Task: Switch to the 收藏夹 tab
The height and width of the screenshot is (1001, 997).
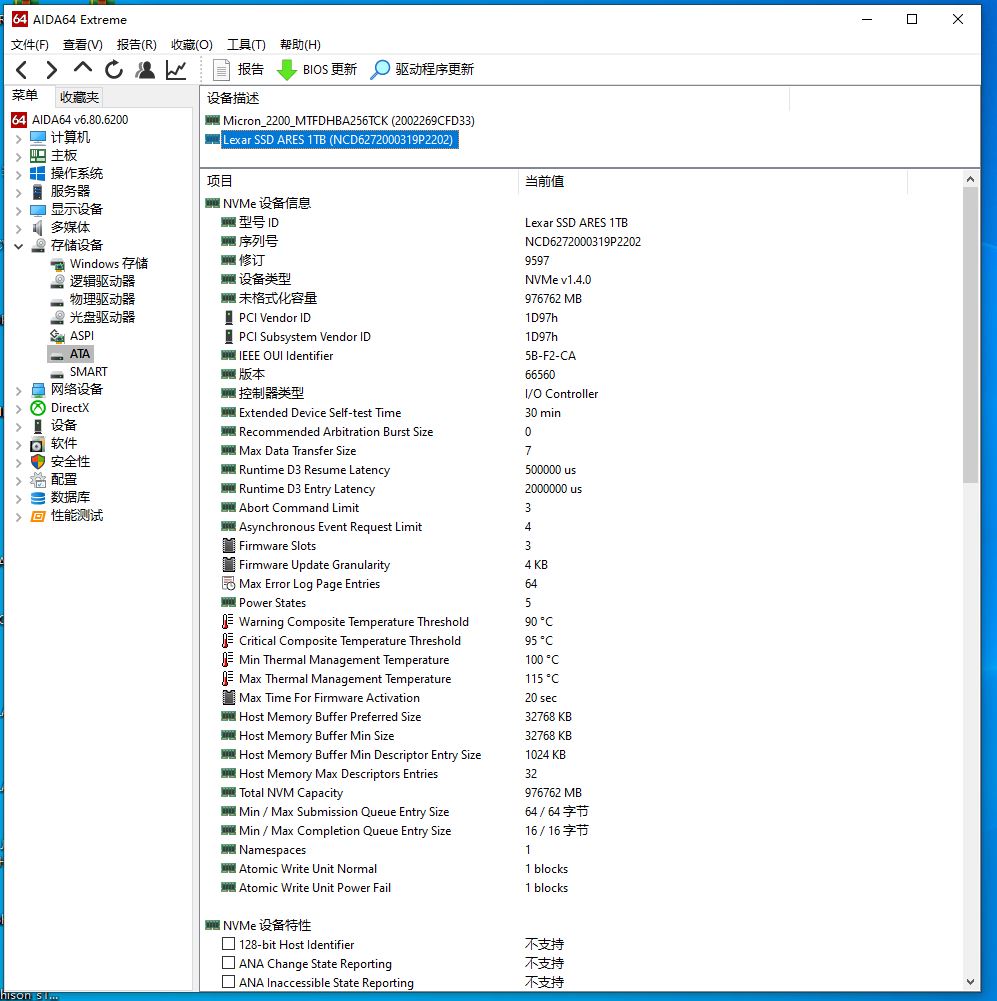Action: 79,97
